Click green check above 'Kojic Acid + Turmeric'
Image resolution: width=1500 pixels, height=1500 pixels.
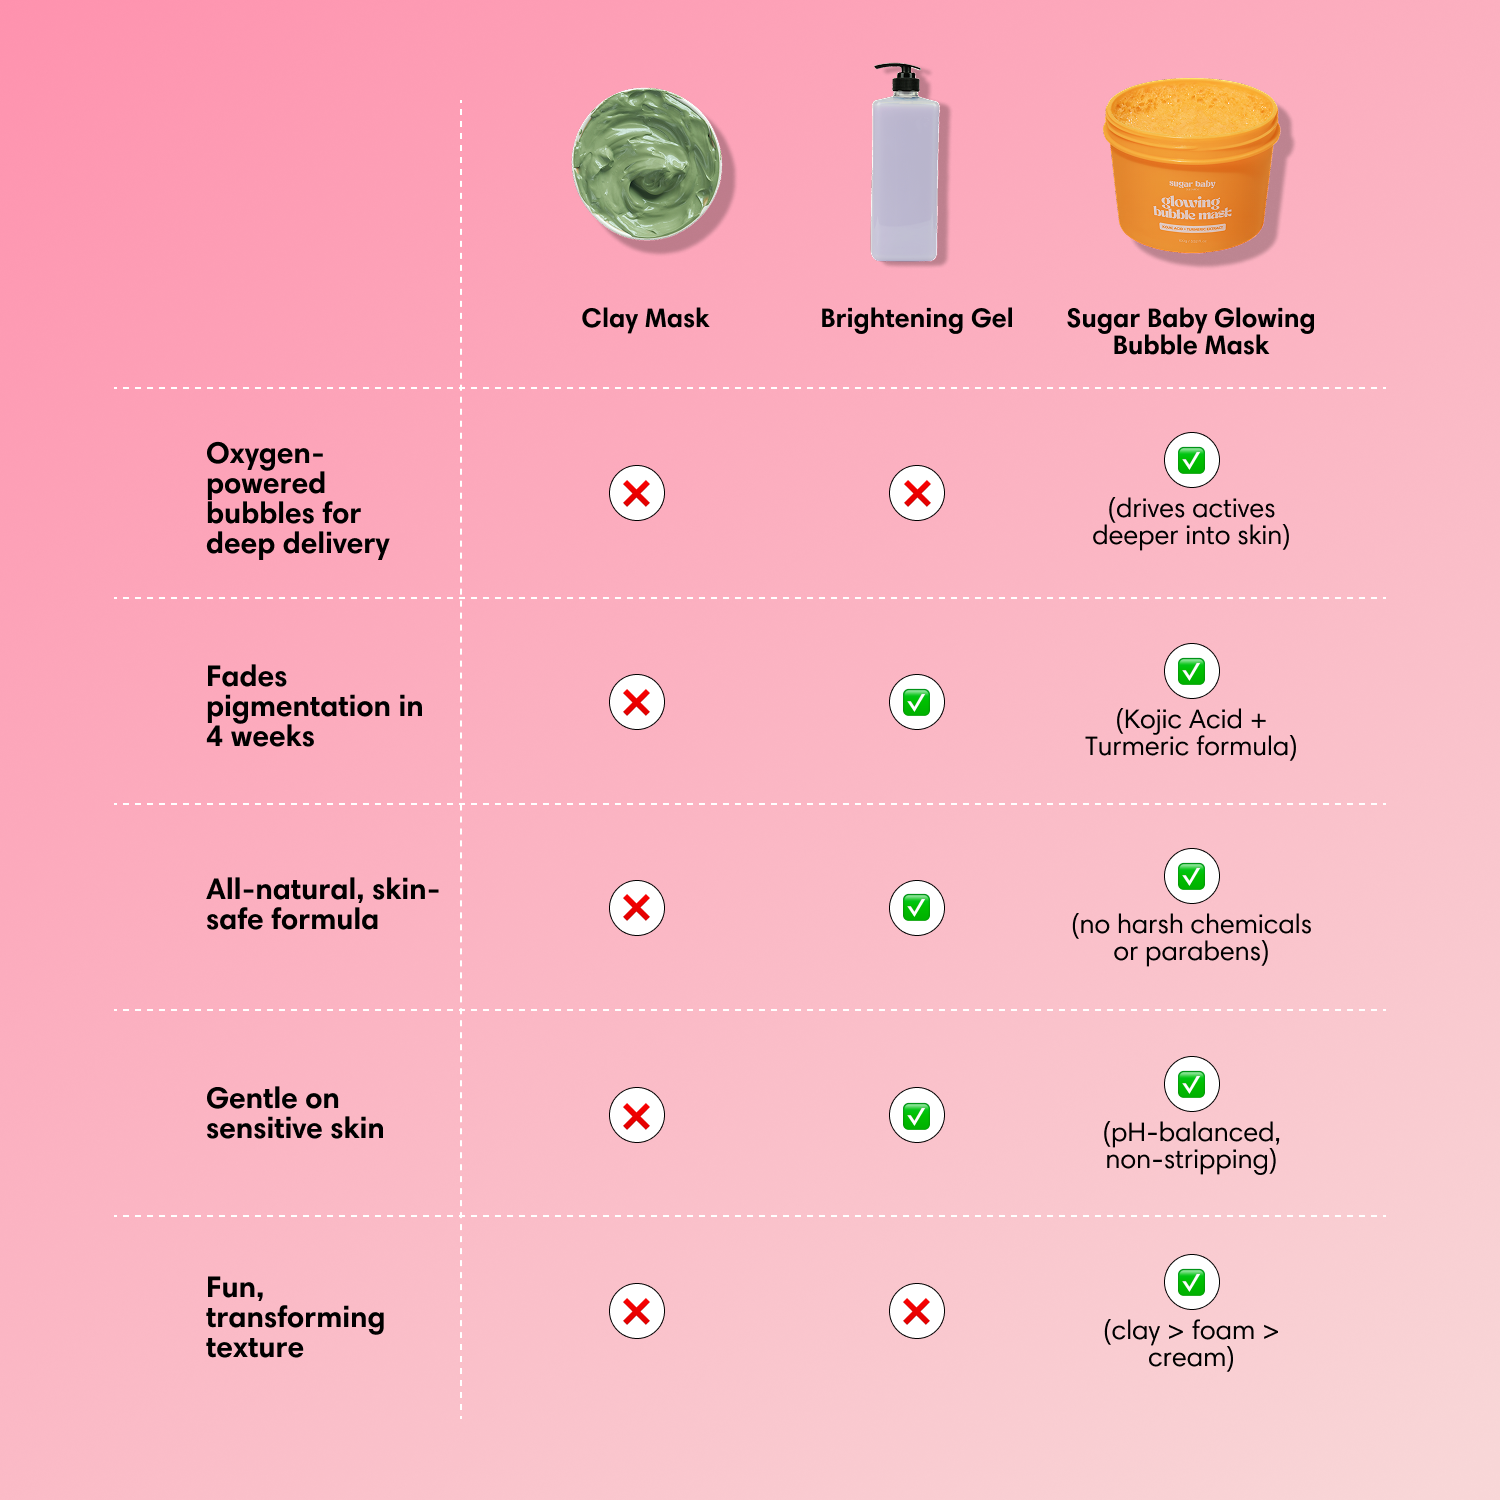pos(1191,671)
